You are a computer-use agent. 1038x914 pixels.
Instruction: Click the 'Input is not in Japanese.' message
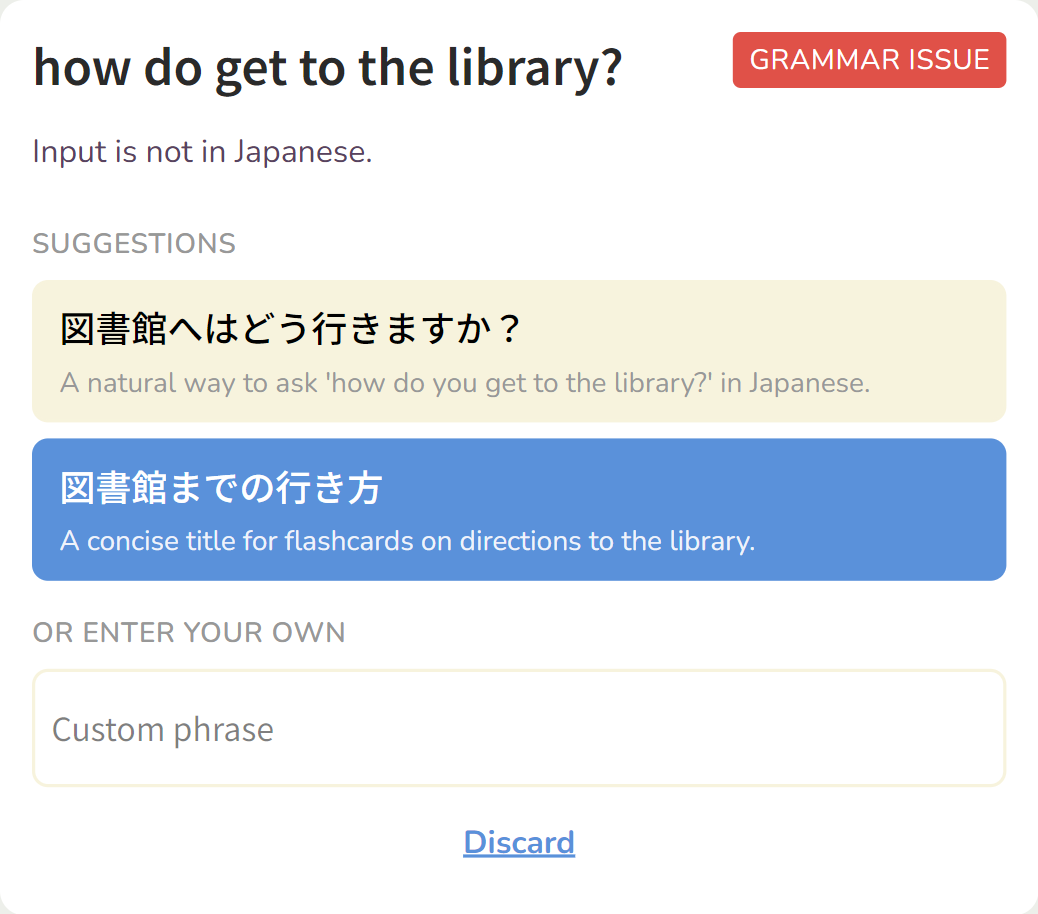[x=202, y=152]
